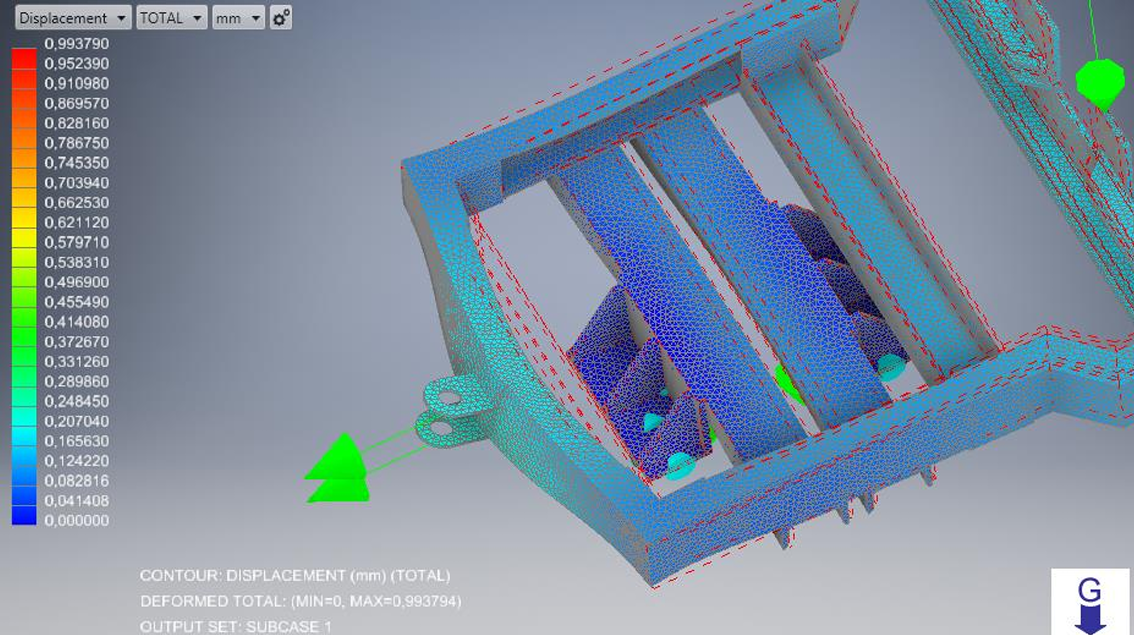Click legend value 0,041408
Screen dimensions: 1134x635
tap(77, 500)
